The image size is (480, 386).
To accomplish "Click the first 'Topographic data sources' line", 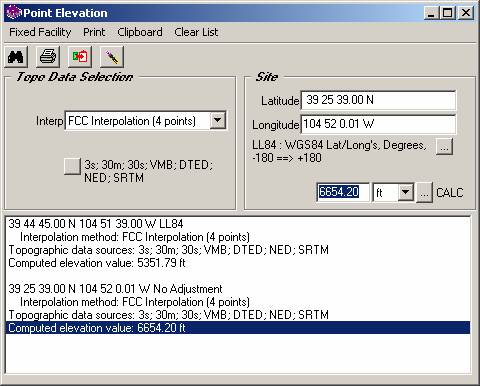I will tap(168, 250).
